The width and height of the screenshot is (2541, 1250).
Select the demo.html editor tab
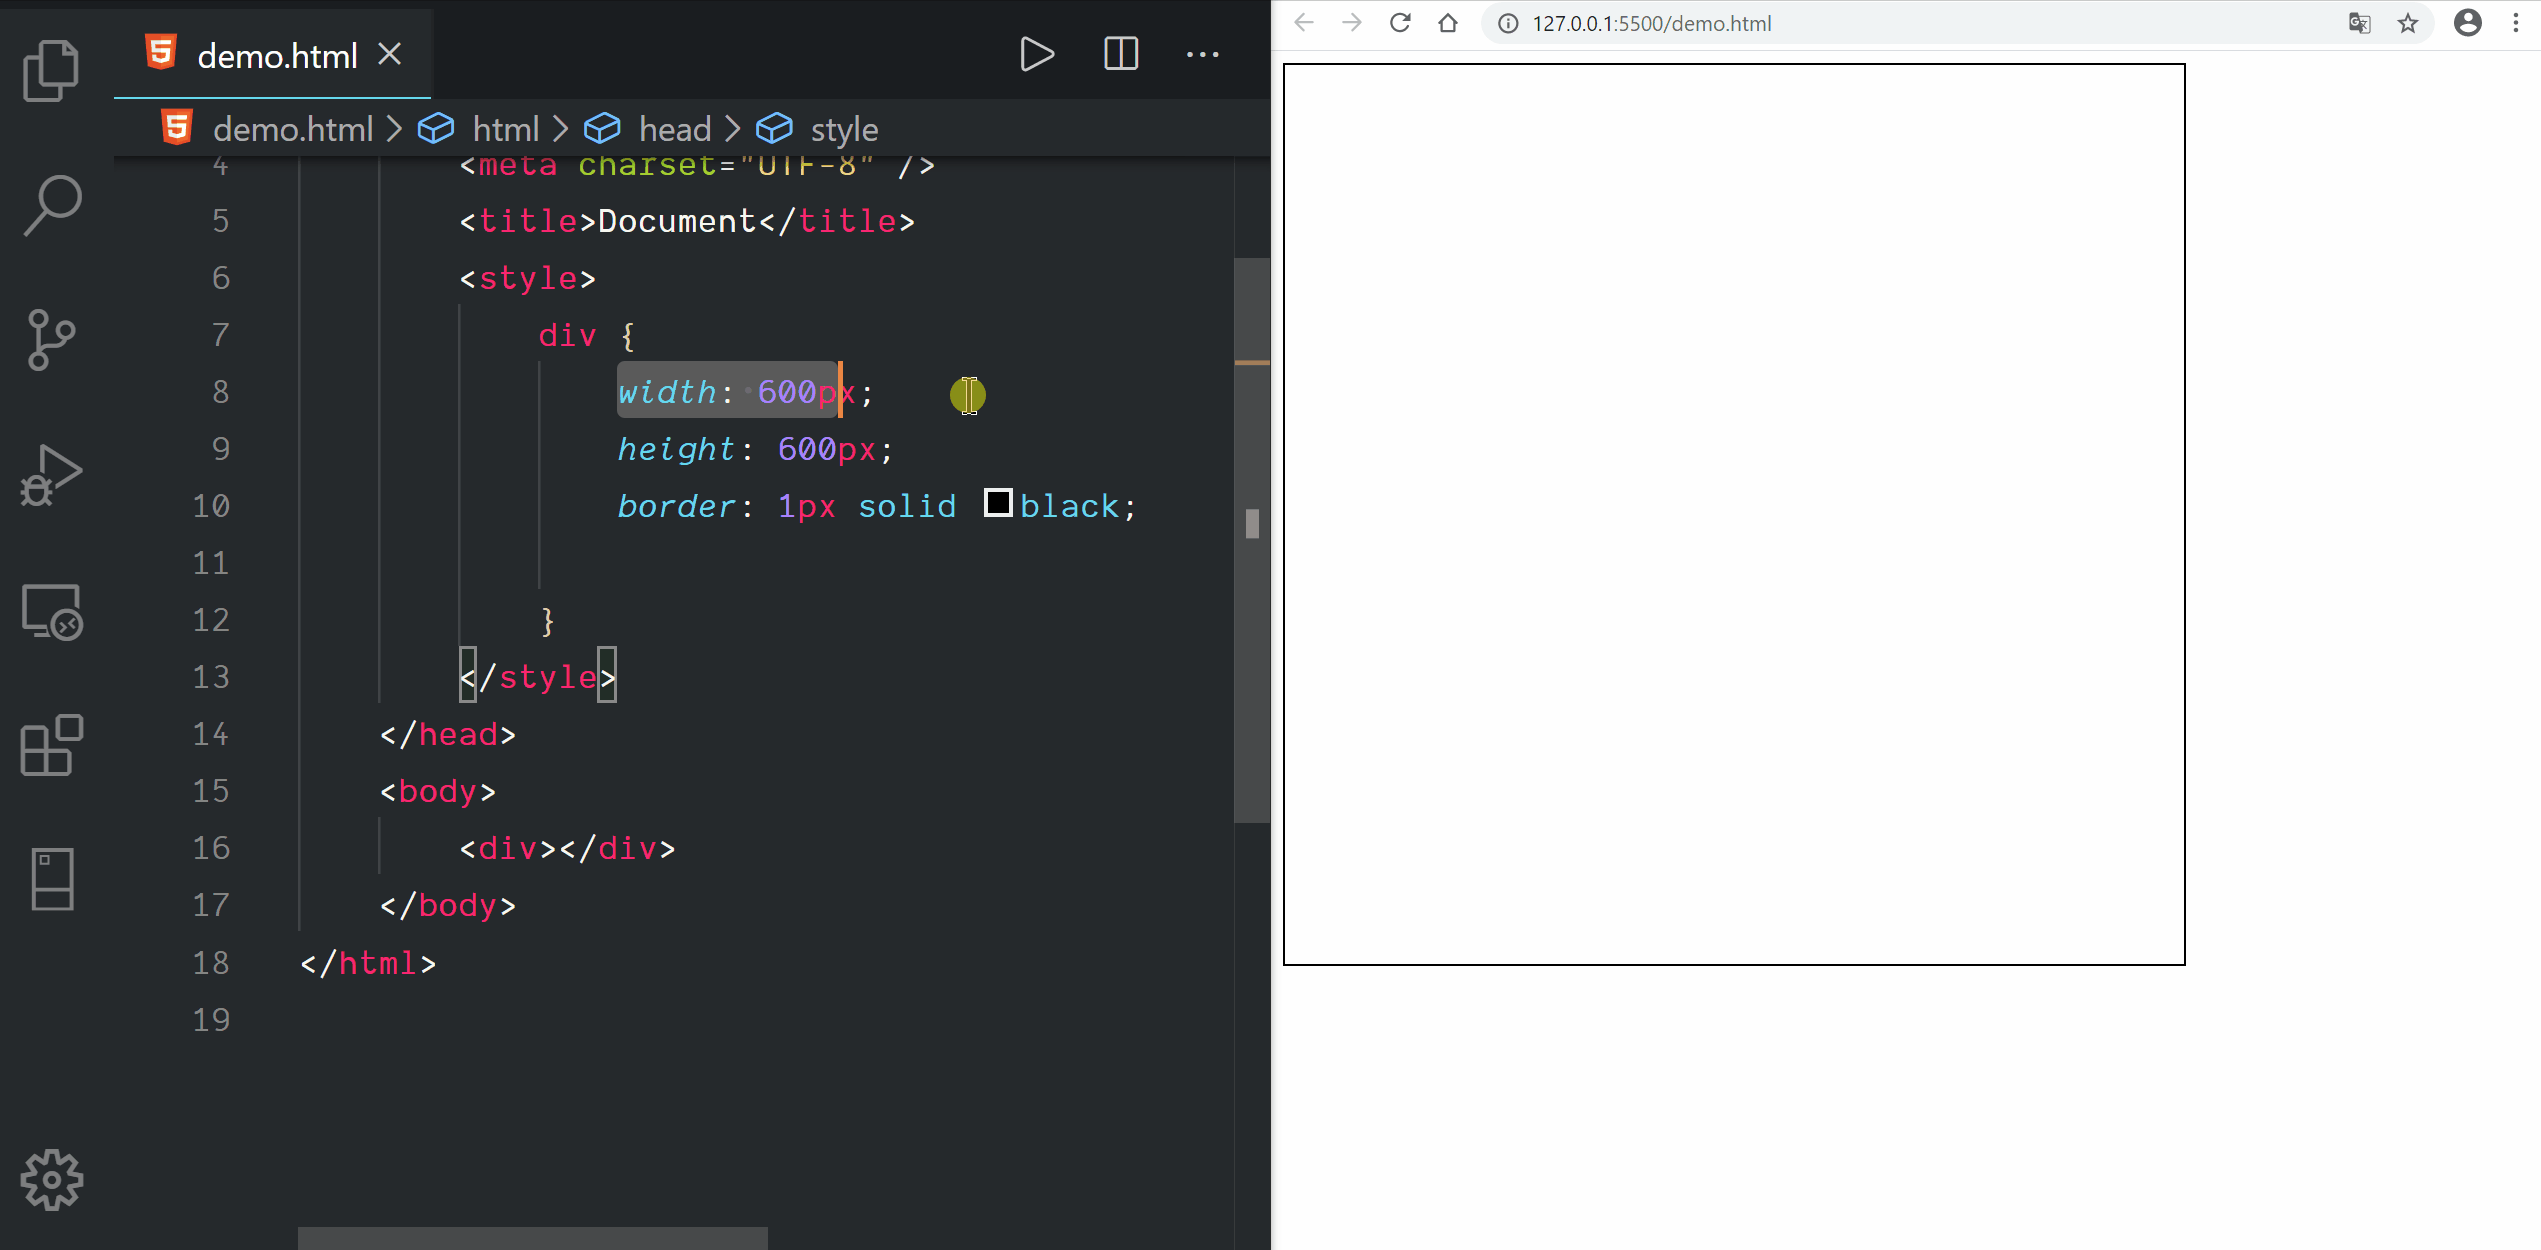point(276,56)
